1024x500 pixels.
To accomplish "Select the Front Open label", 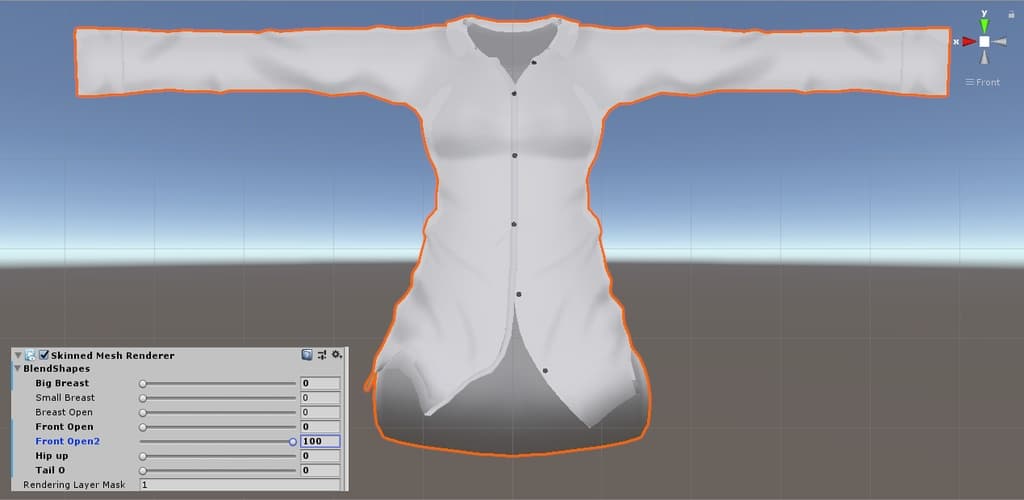I will pos(64,427).
